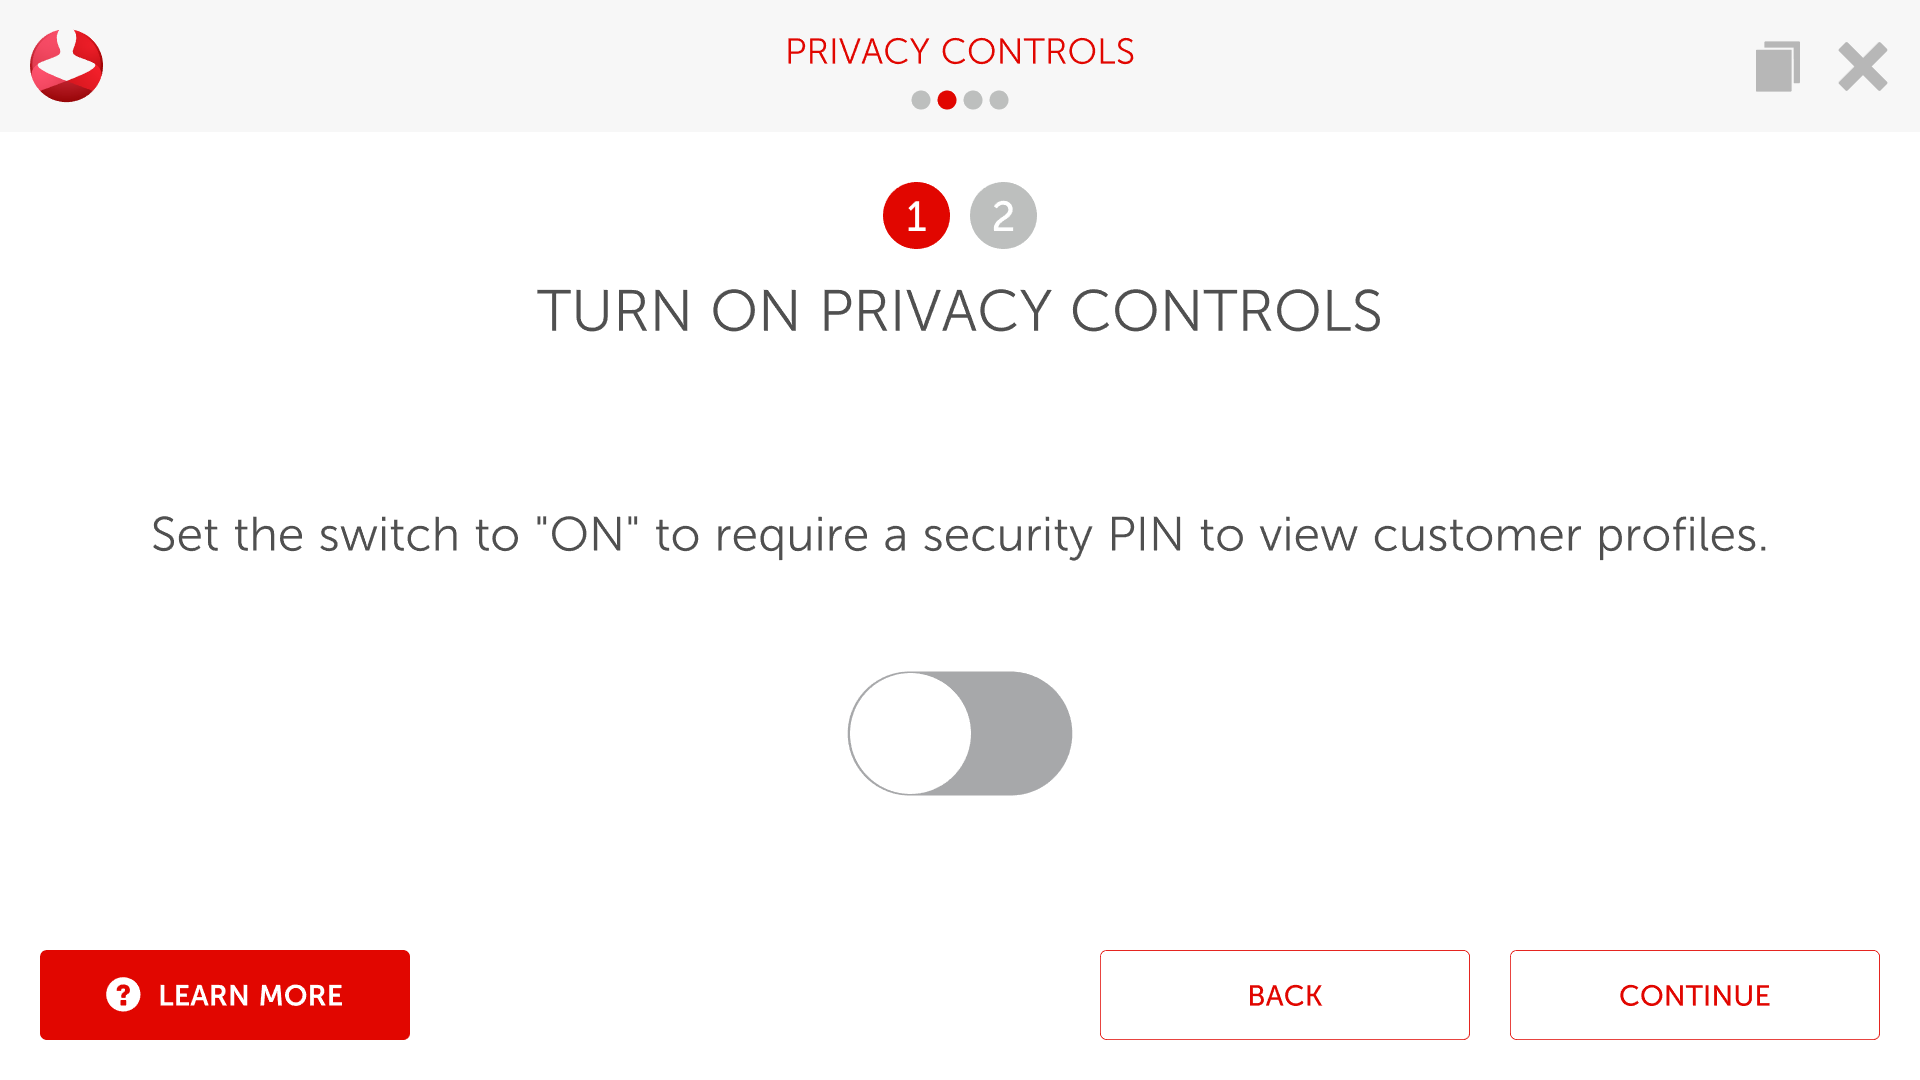Click the stacked pages copy icon
1920x1080 pixels.
1777,67
